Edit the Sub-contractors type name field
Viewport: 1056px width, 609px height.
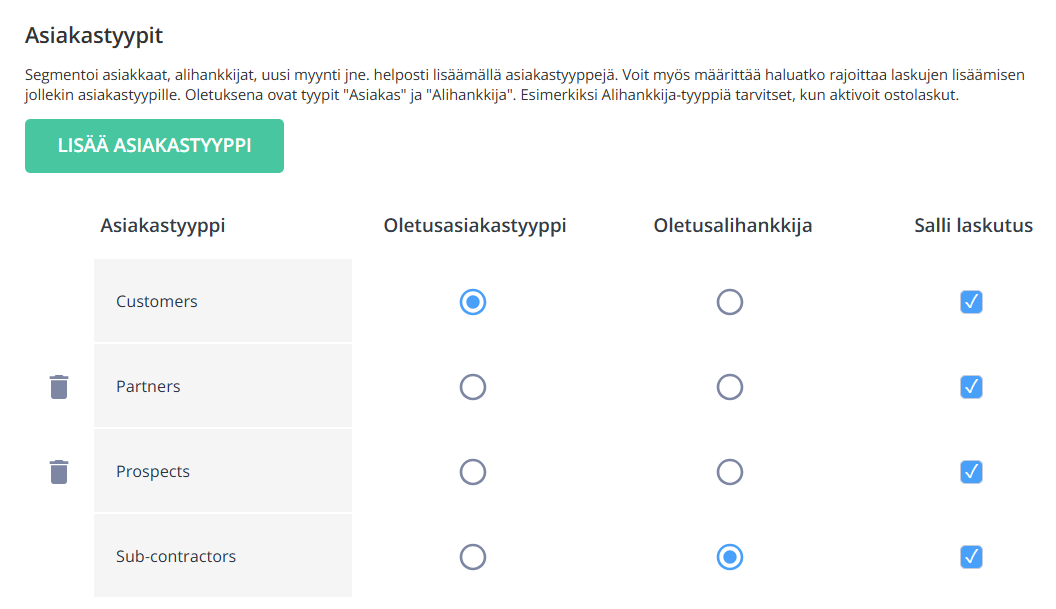(222, 557)
